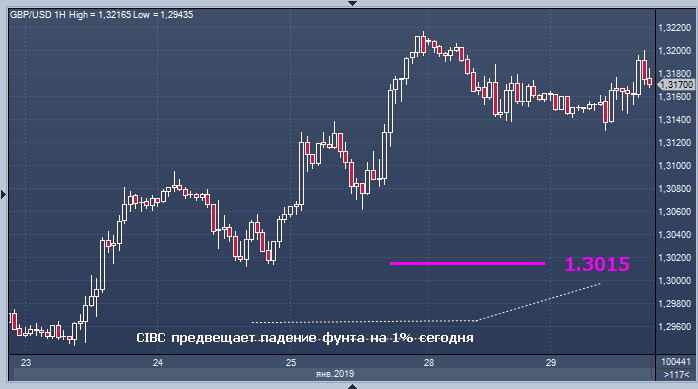Click the GBP/USD 1H chart title
The image size is (698, 389).
click(x=37, y=15)
